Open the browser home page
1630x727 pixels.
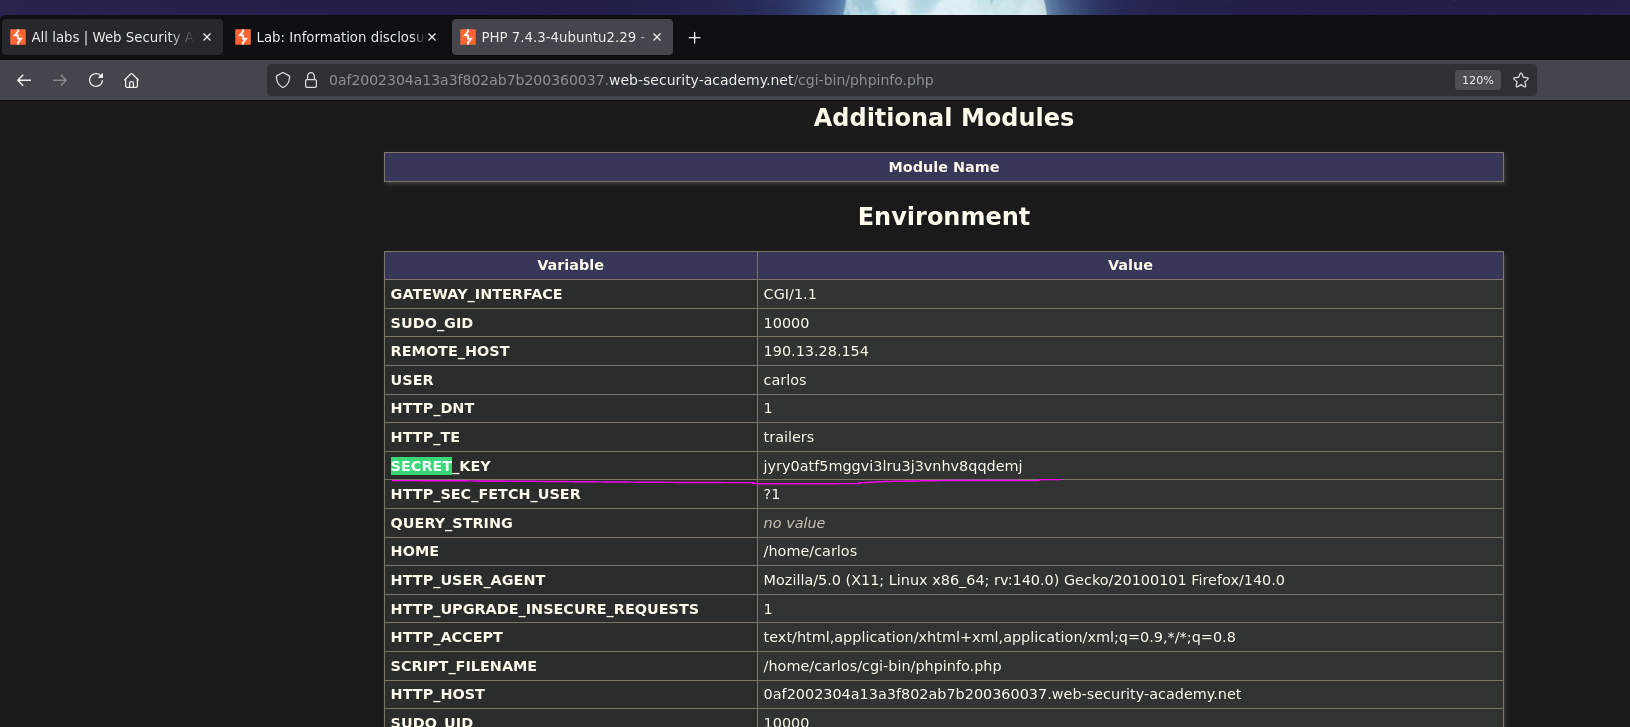[x=131, y=80]
